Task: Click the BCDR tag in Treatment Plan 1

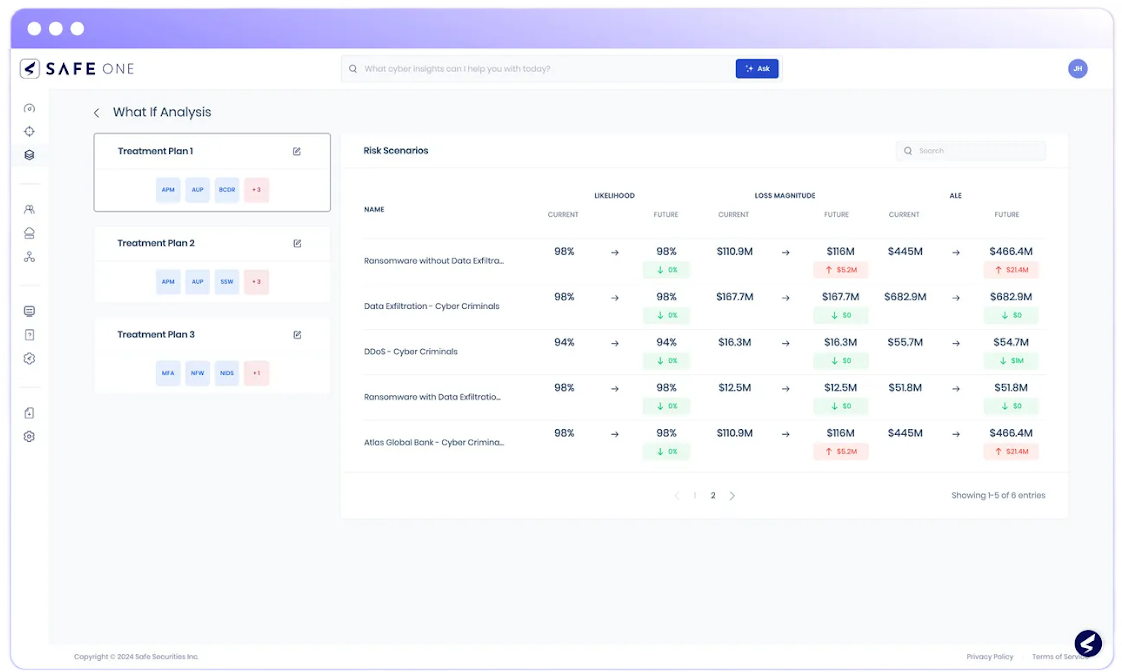Action: pyautogui.click(x=227, y=190)
